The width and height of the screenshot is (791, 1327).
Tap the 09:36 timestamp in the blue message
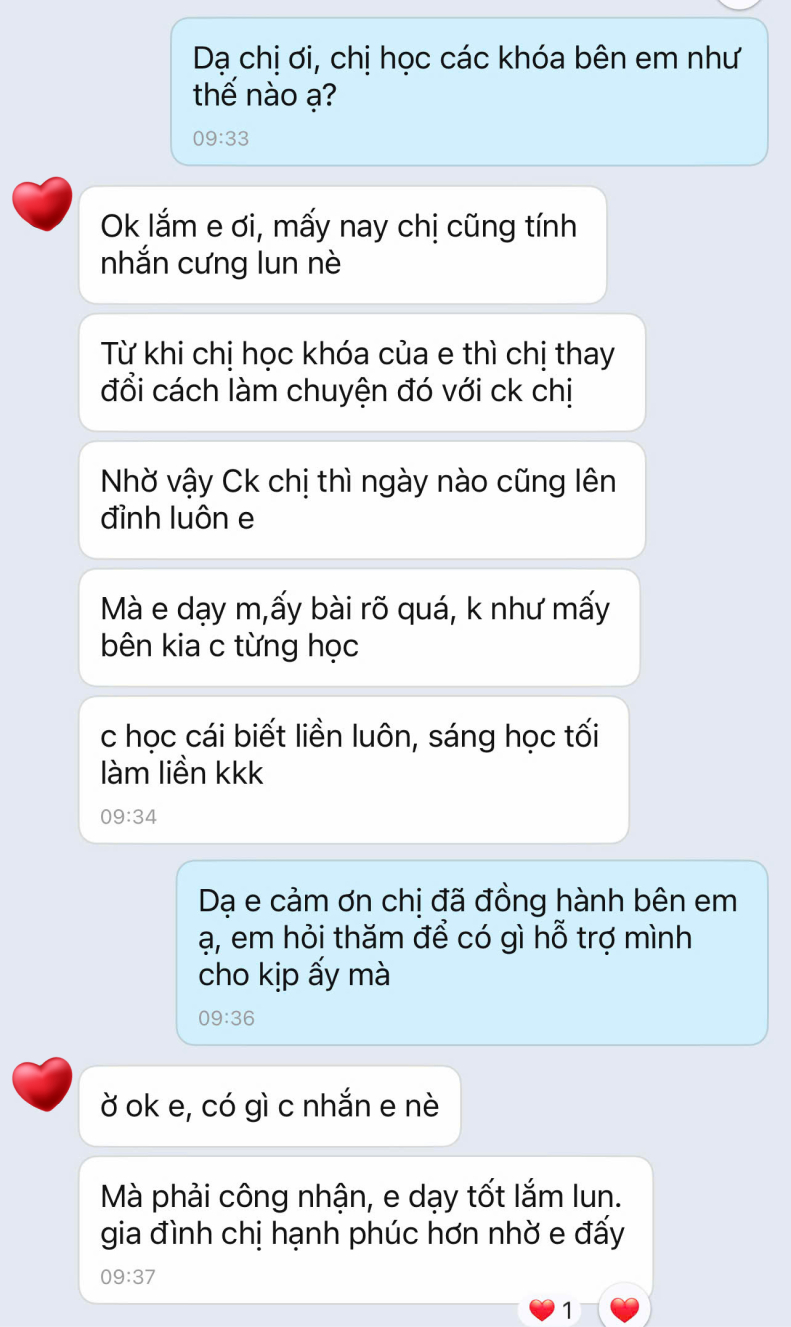click(227, 1019)
